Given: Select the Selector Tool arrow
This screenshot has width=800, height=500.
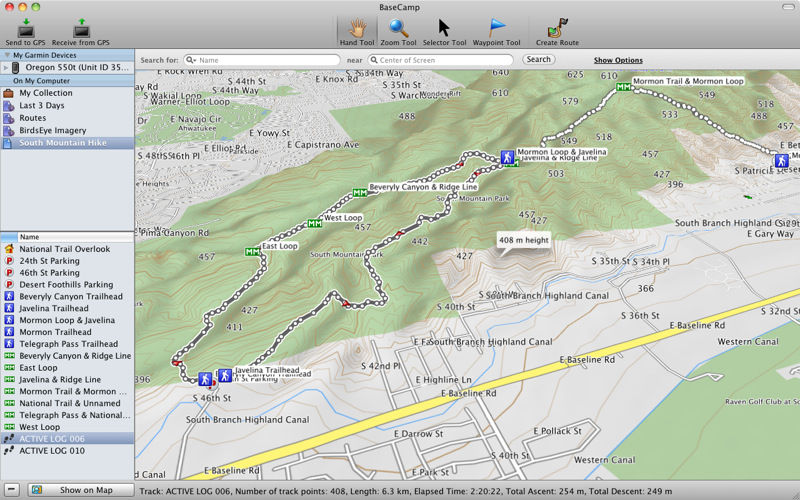Looking at the screenshot, I should [x=444, y=28].
